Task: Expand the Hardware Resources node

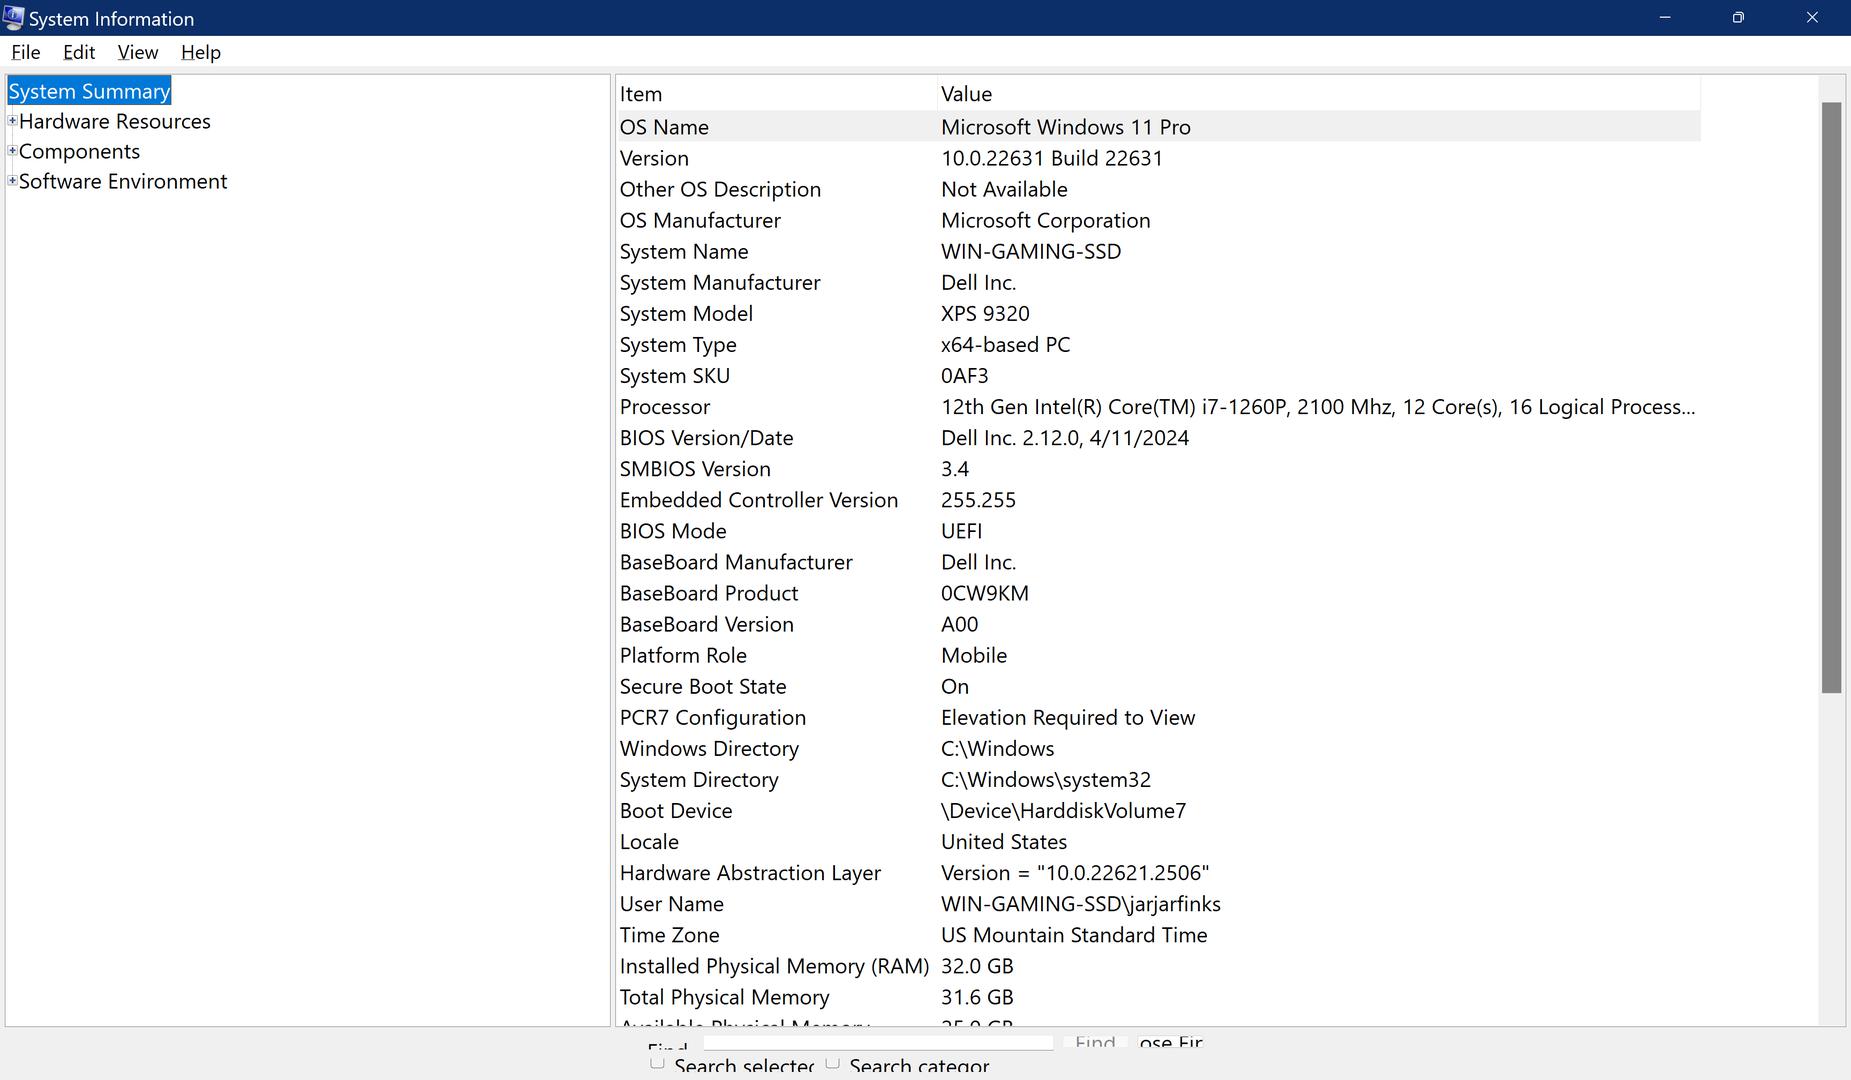Action: 12,121
